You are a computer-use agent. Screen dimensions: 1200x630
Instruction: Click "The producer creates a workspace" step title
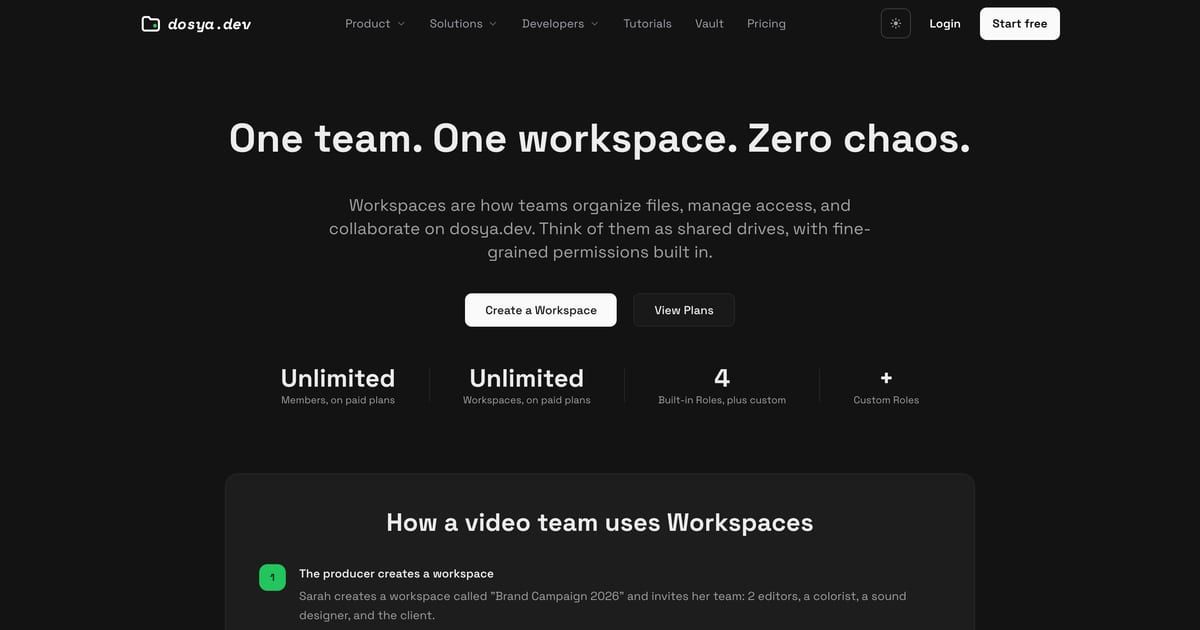coord(396,574)
